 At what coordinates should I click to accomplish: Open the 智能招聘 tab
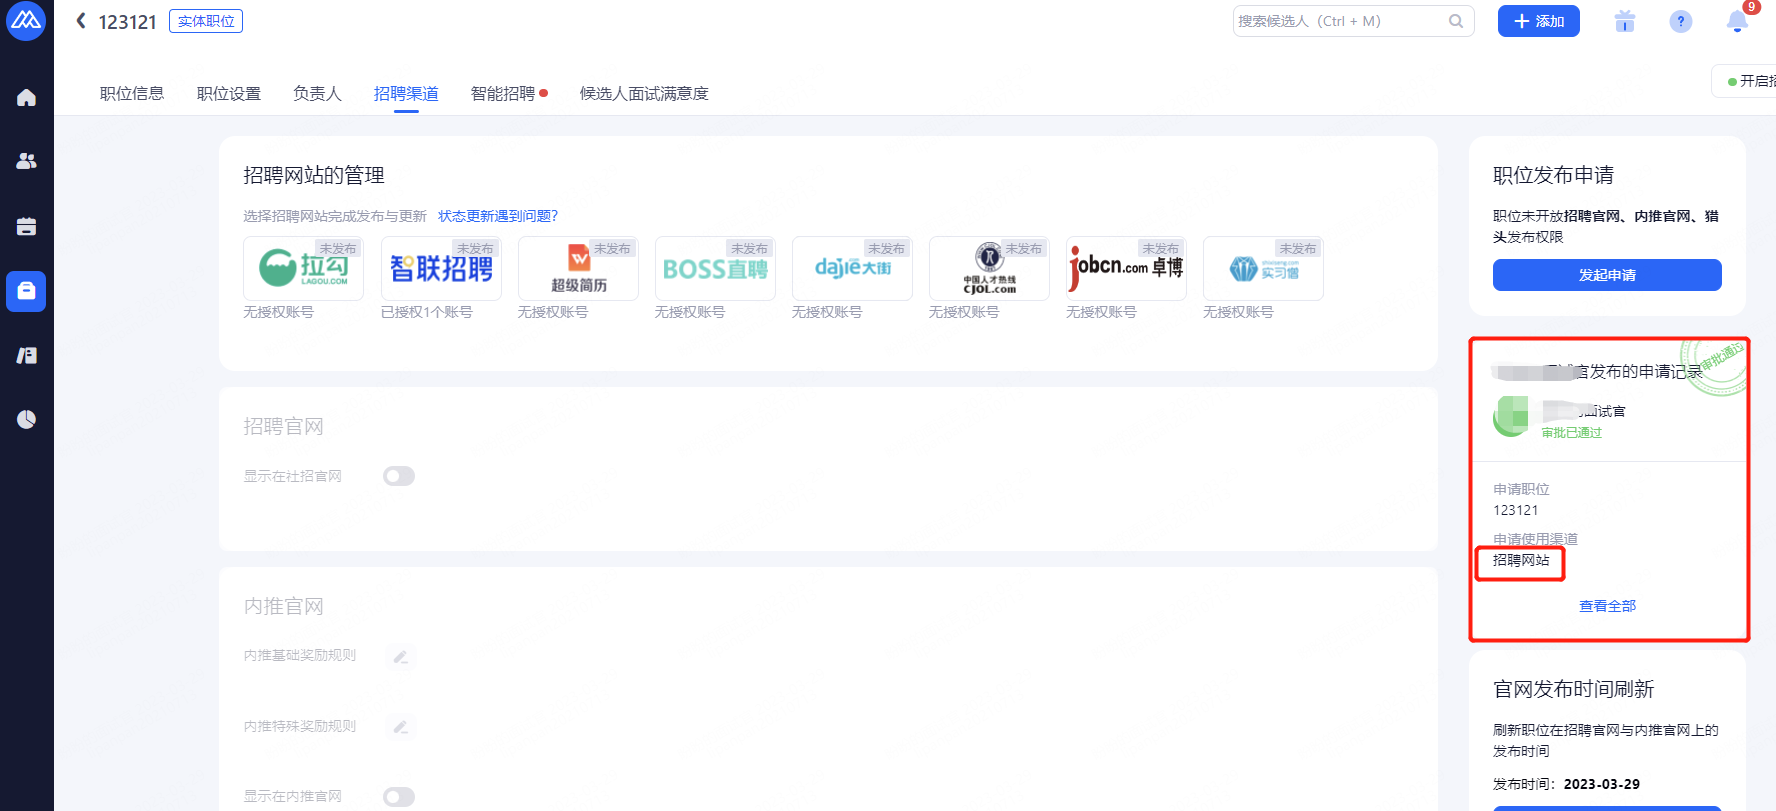tap(503, 93)
